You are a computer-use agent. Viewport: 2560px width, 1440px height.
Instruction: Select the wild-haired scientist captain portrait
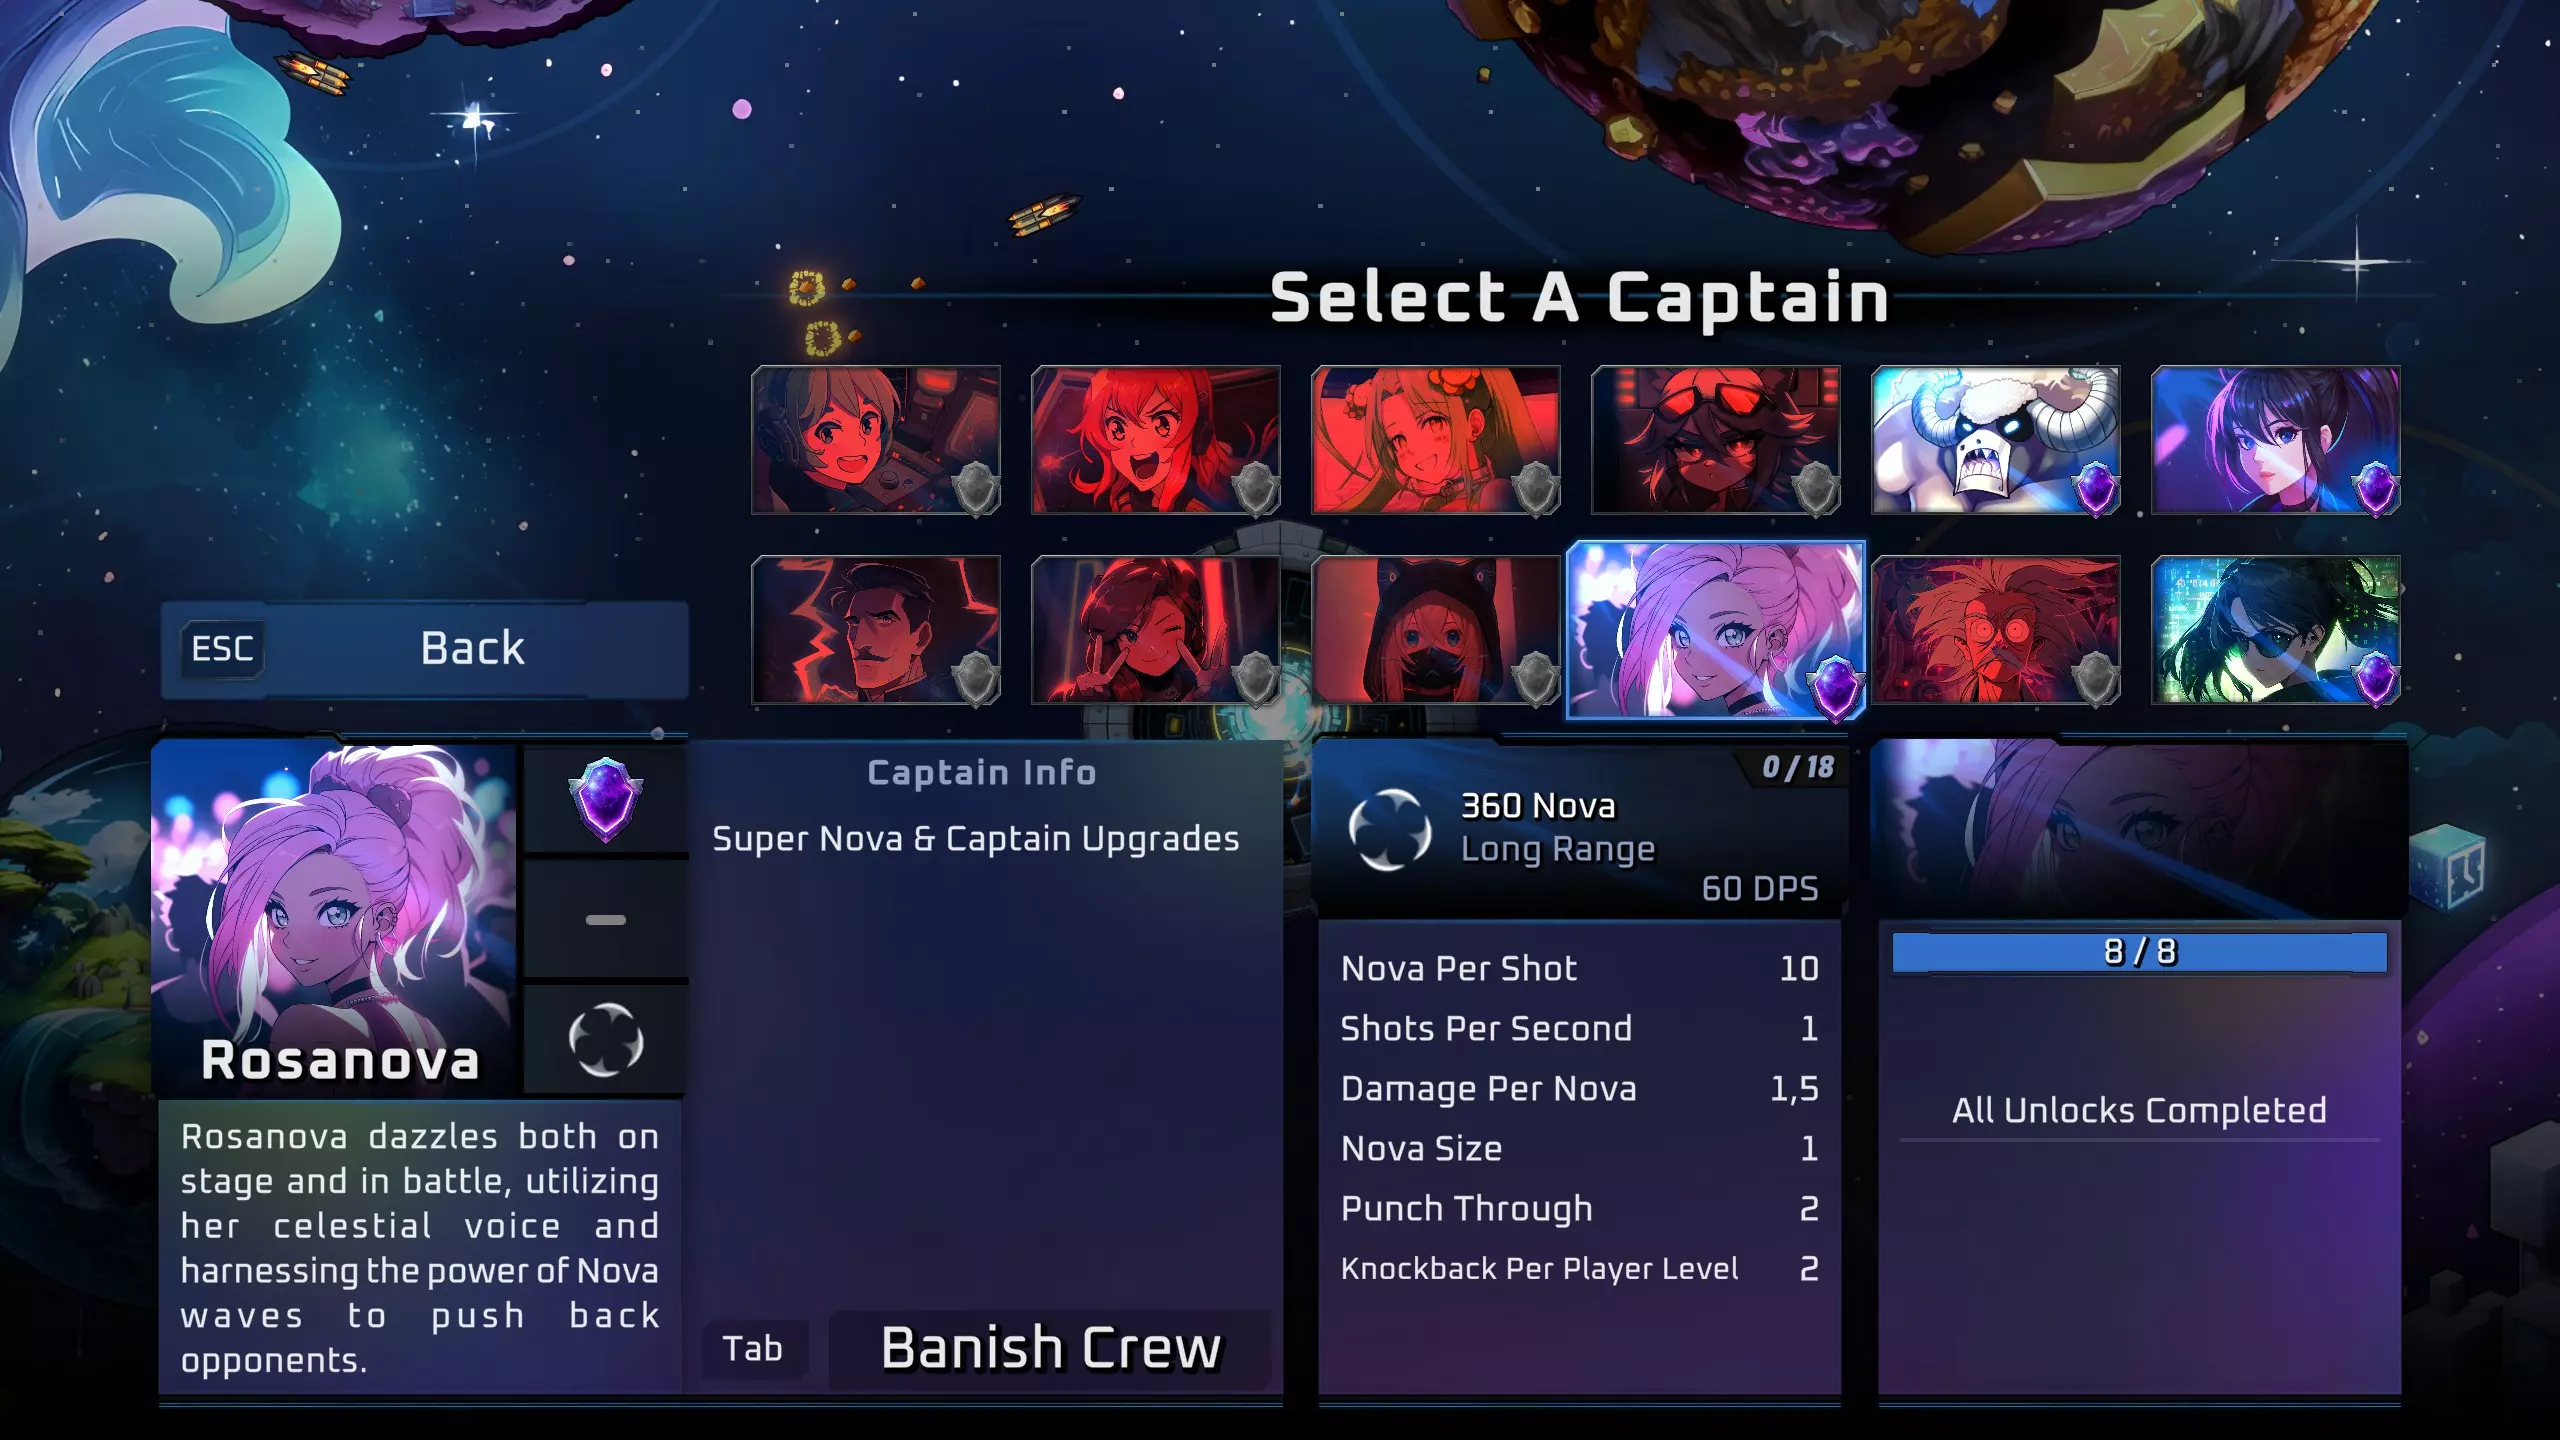pos(1995,630)
